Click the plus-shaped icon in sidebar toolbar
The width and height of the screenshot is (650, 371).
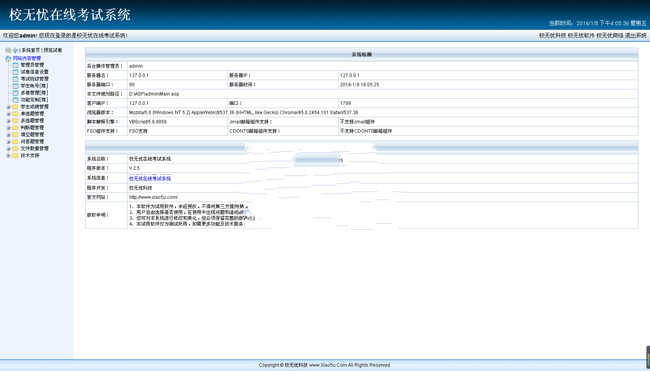coord(15,50)
